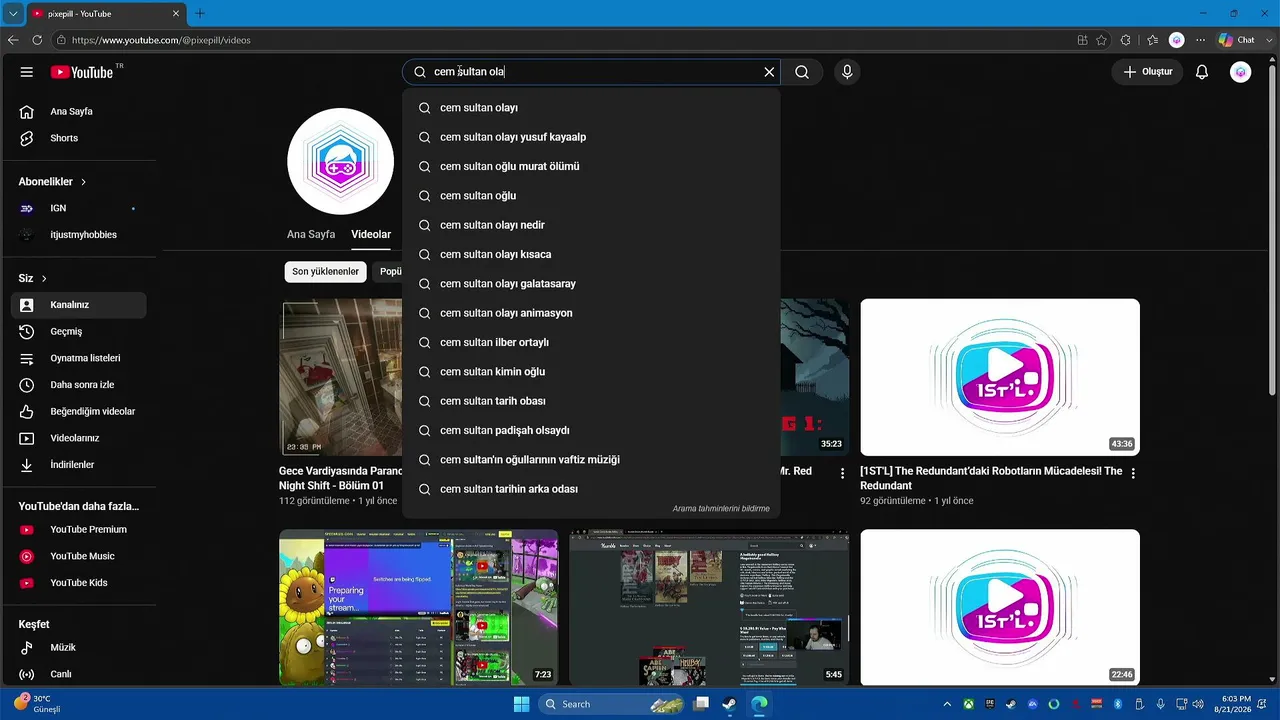Open the itjustmyhobbies subscription channel
The image size is (1280, 720).
coord(78,235)
